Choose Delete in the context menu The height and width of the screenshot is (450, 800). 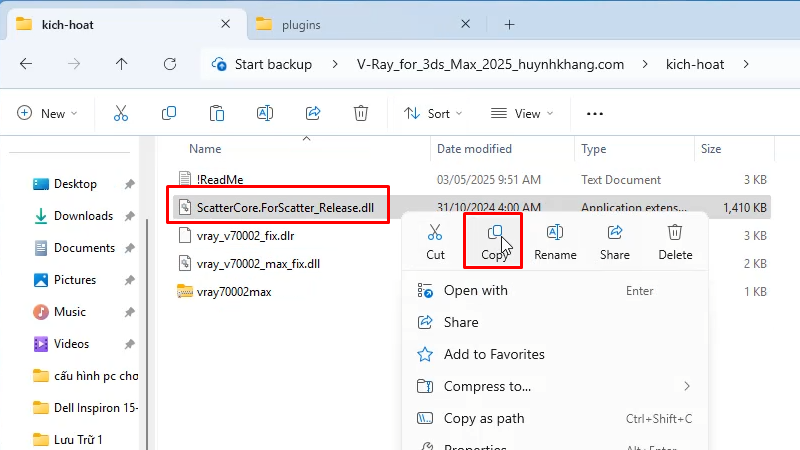[x=675, y=242]
